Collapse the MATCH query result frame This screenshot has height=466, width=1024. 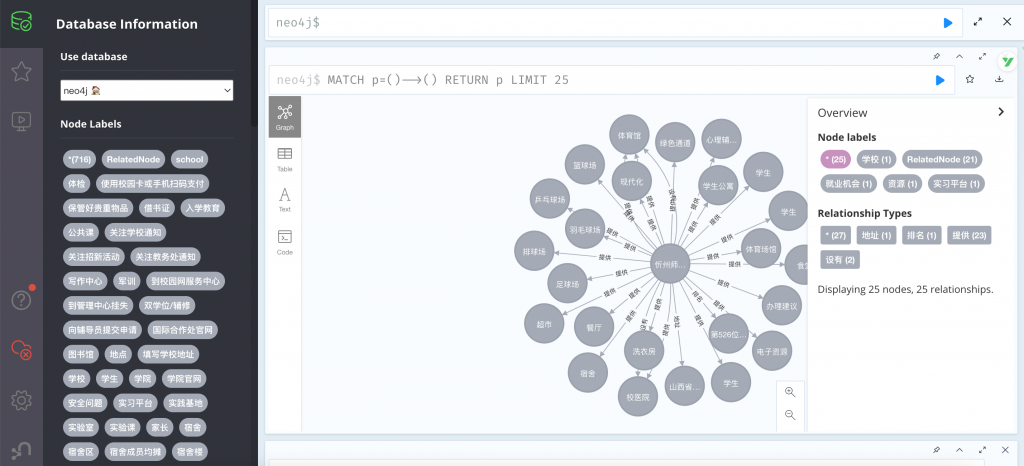coord(960,56)
